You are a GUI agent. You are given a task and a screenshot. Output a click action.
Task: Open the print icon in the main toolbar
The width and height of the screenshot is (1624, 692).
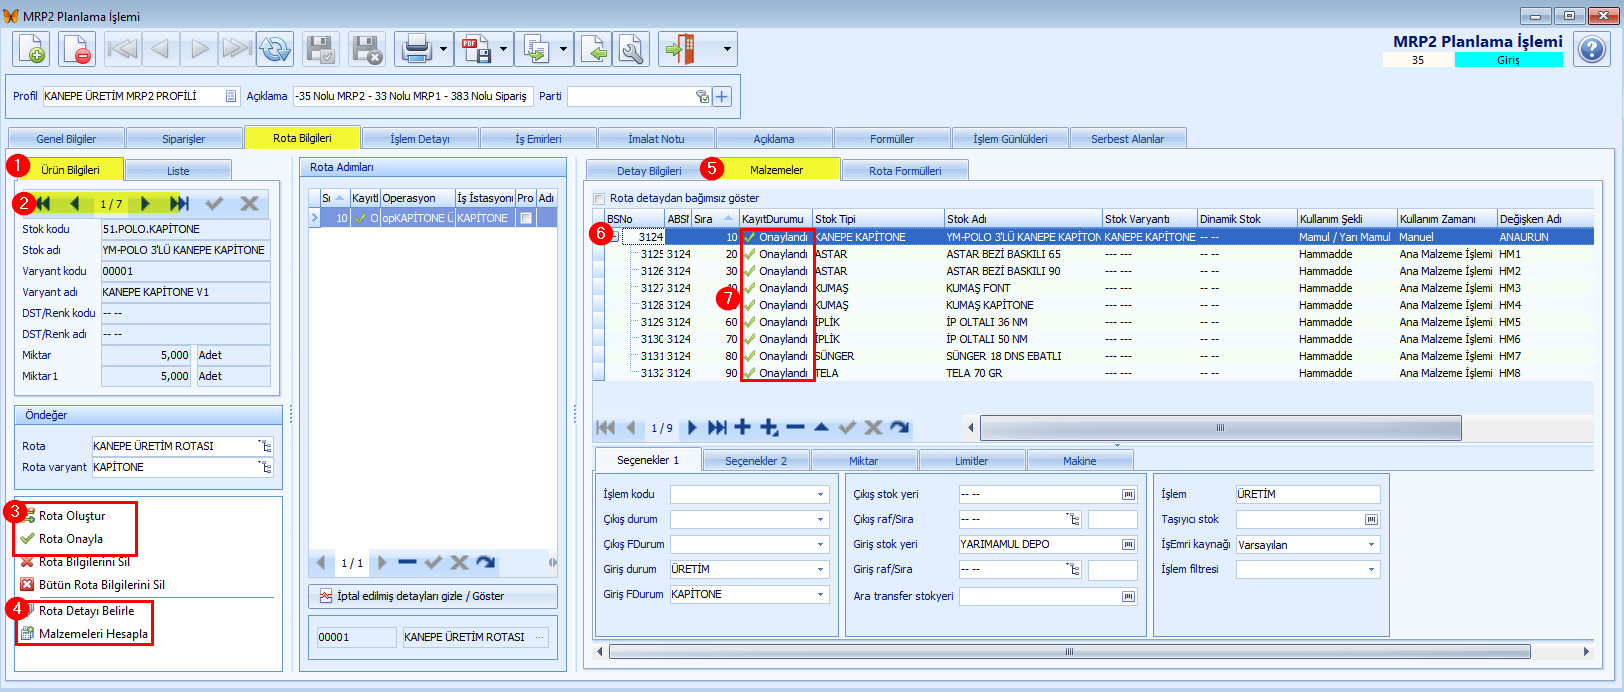[415, 49]
